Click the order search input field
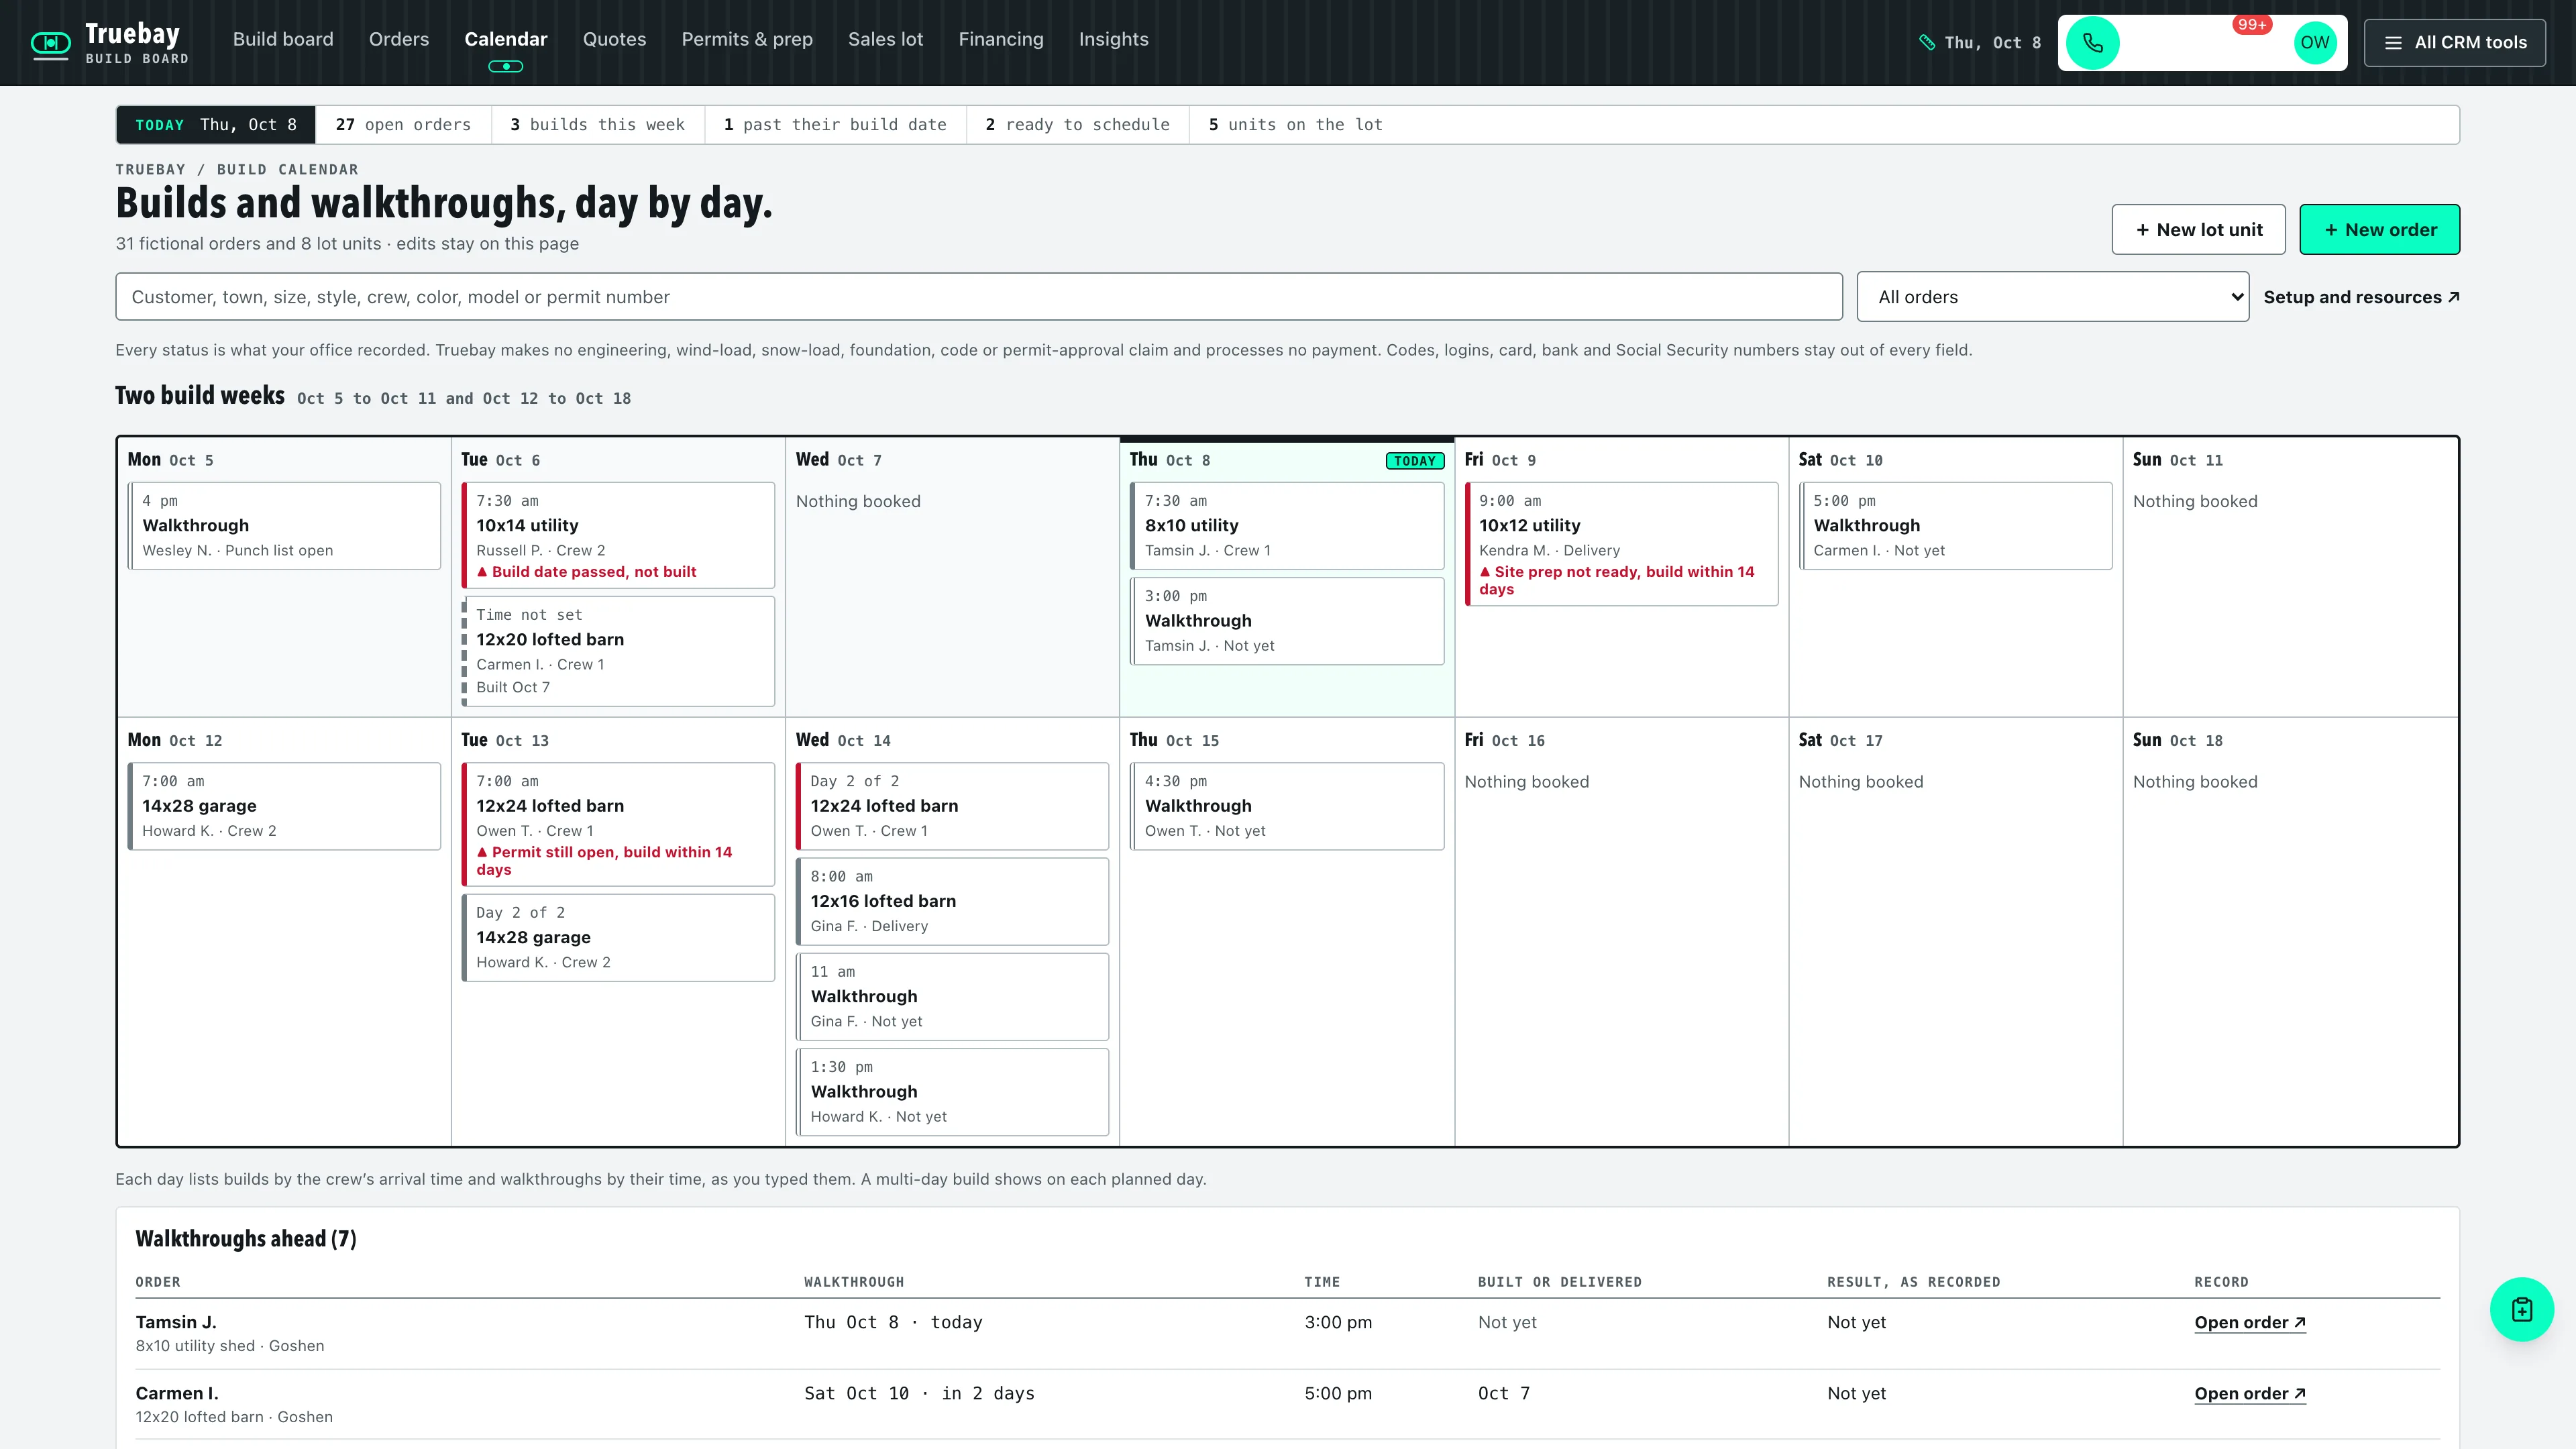The height and width of the screenshot is (1449, 2576). 979,297
